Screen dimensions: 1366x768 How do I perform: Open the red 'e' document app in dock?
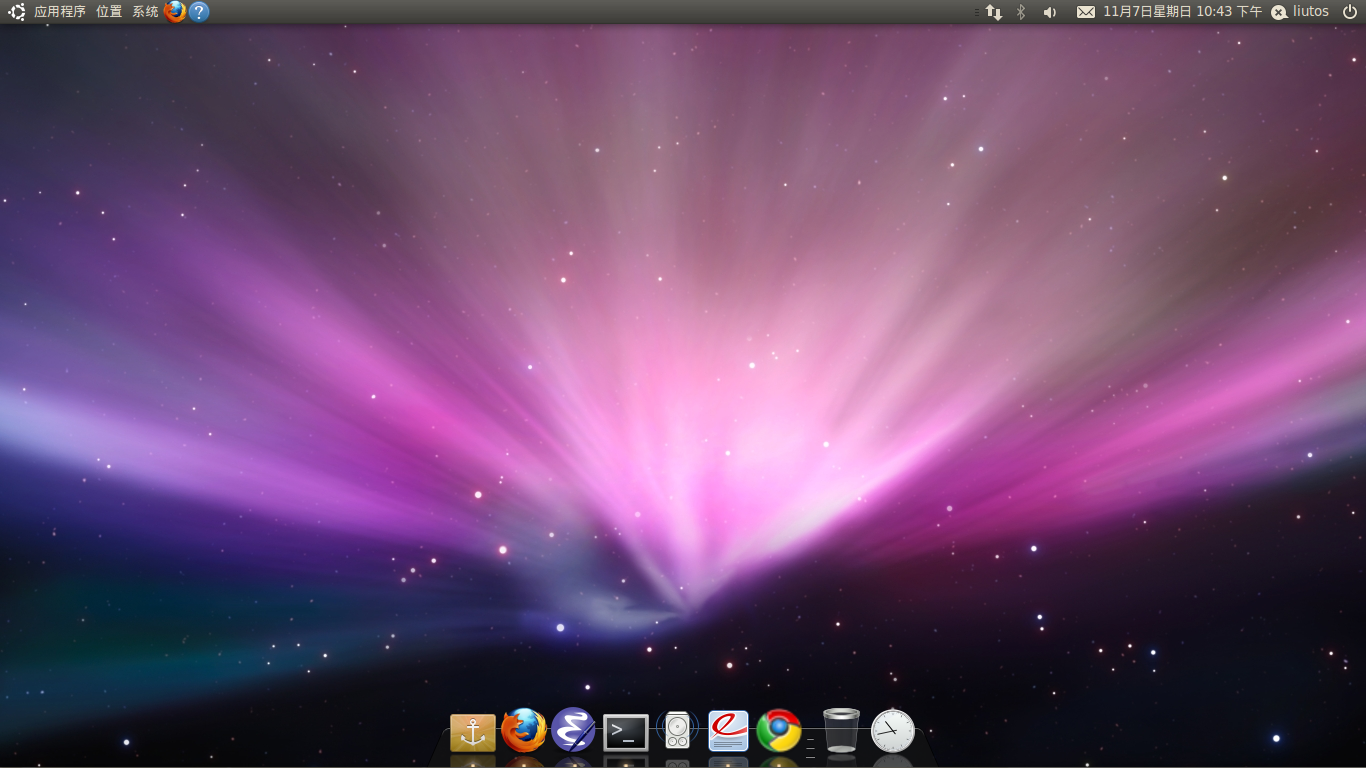(x=728, y=731)
